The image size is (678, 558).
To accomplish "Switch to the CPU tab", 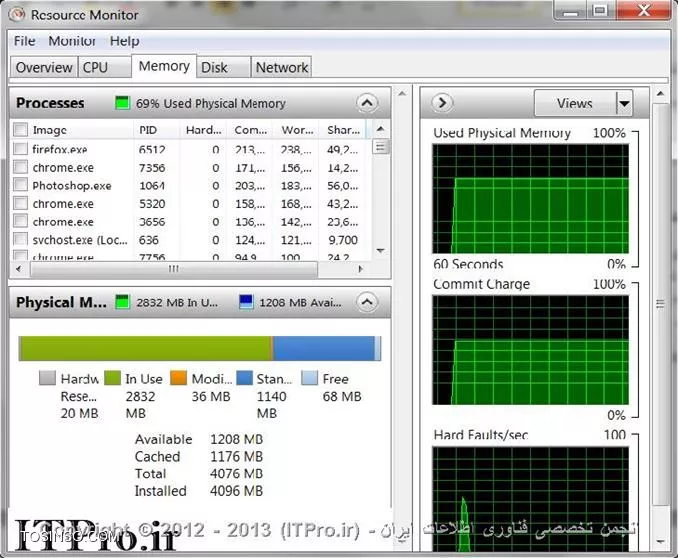I will [105, 67].
